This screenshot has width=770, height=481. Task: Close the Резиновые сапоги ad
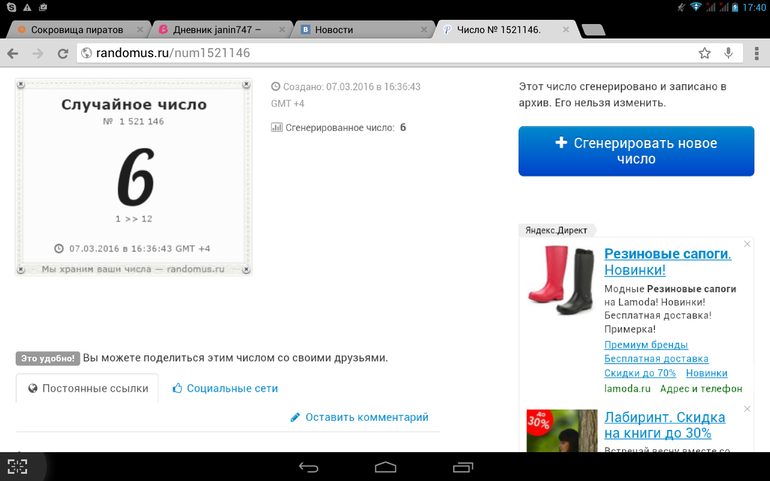pos(746,244)
